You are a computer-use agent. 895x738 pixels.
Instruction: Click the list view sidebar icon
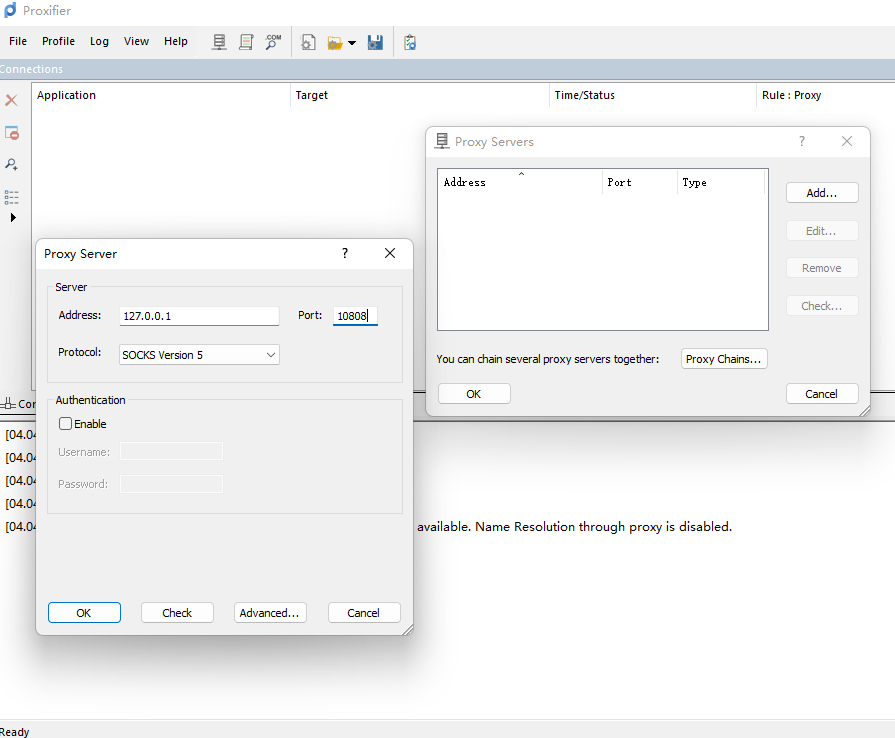[x=11, y=197]
